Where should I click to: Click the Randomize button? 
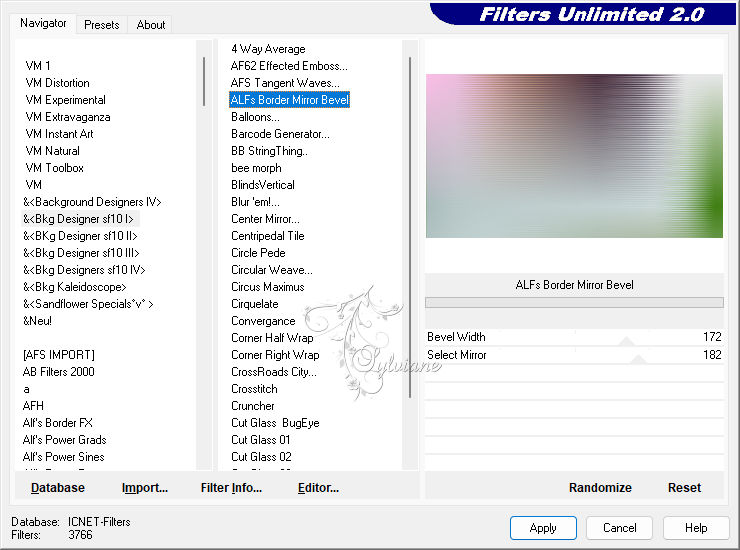[x=600, y=488]
